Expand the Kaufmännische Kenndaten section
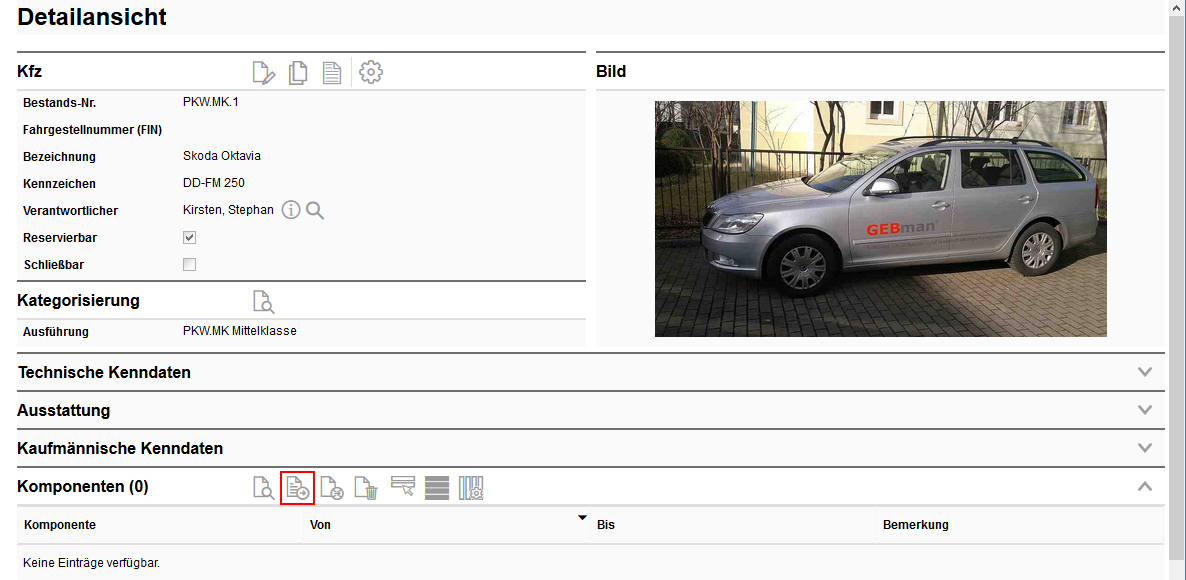 coord(1145,448)
